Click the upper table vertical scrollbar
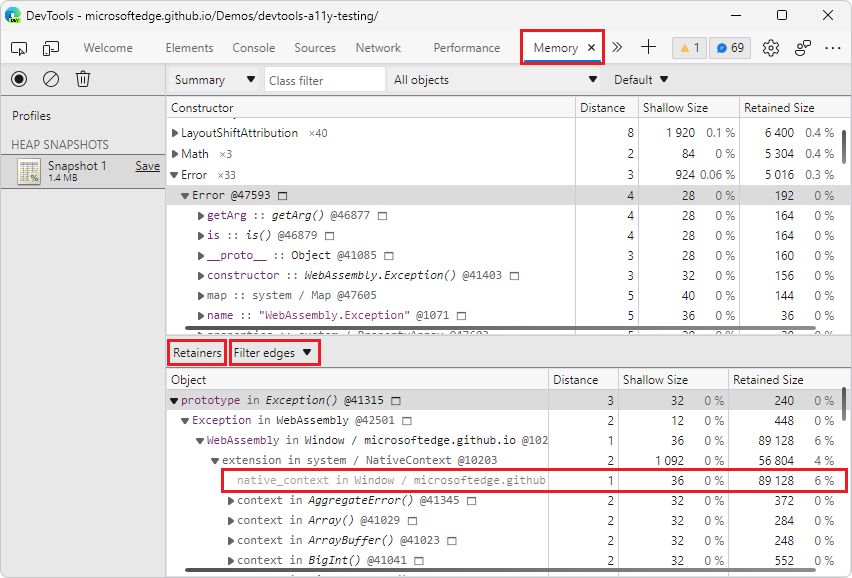This screenshot has height=578, width=852. tap(844, 147)
